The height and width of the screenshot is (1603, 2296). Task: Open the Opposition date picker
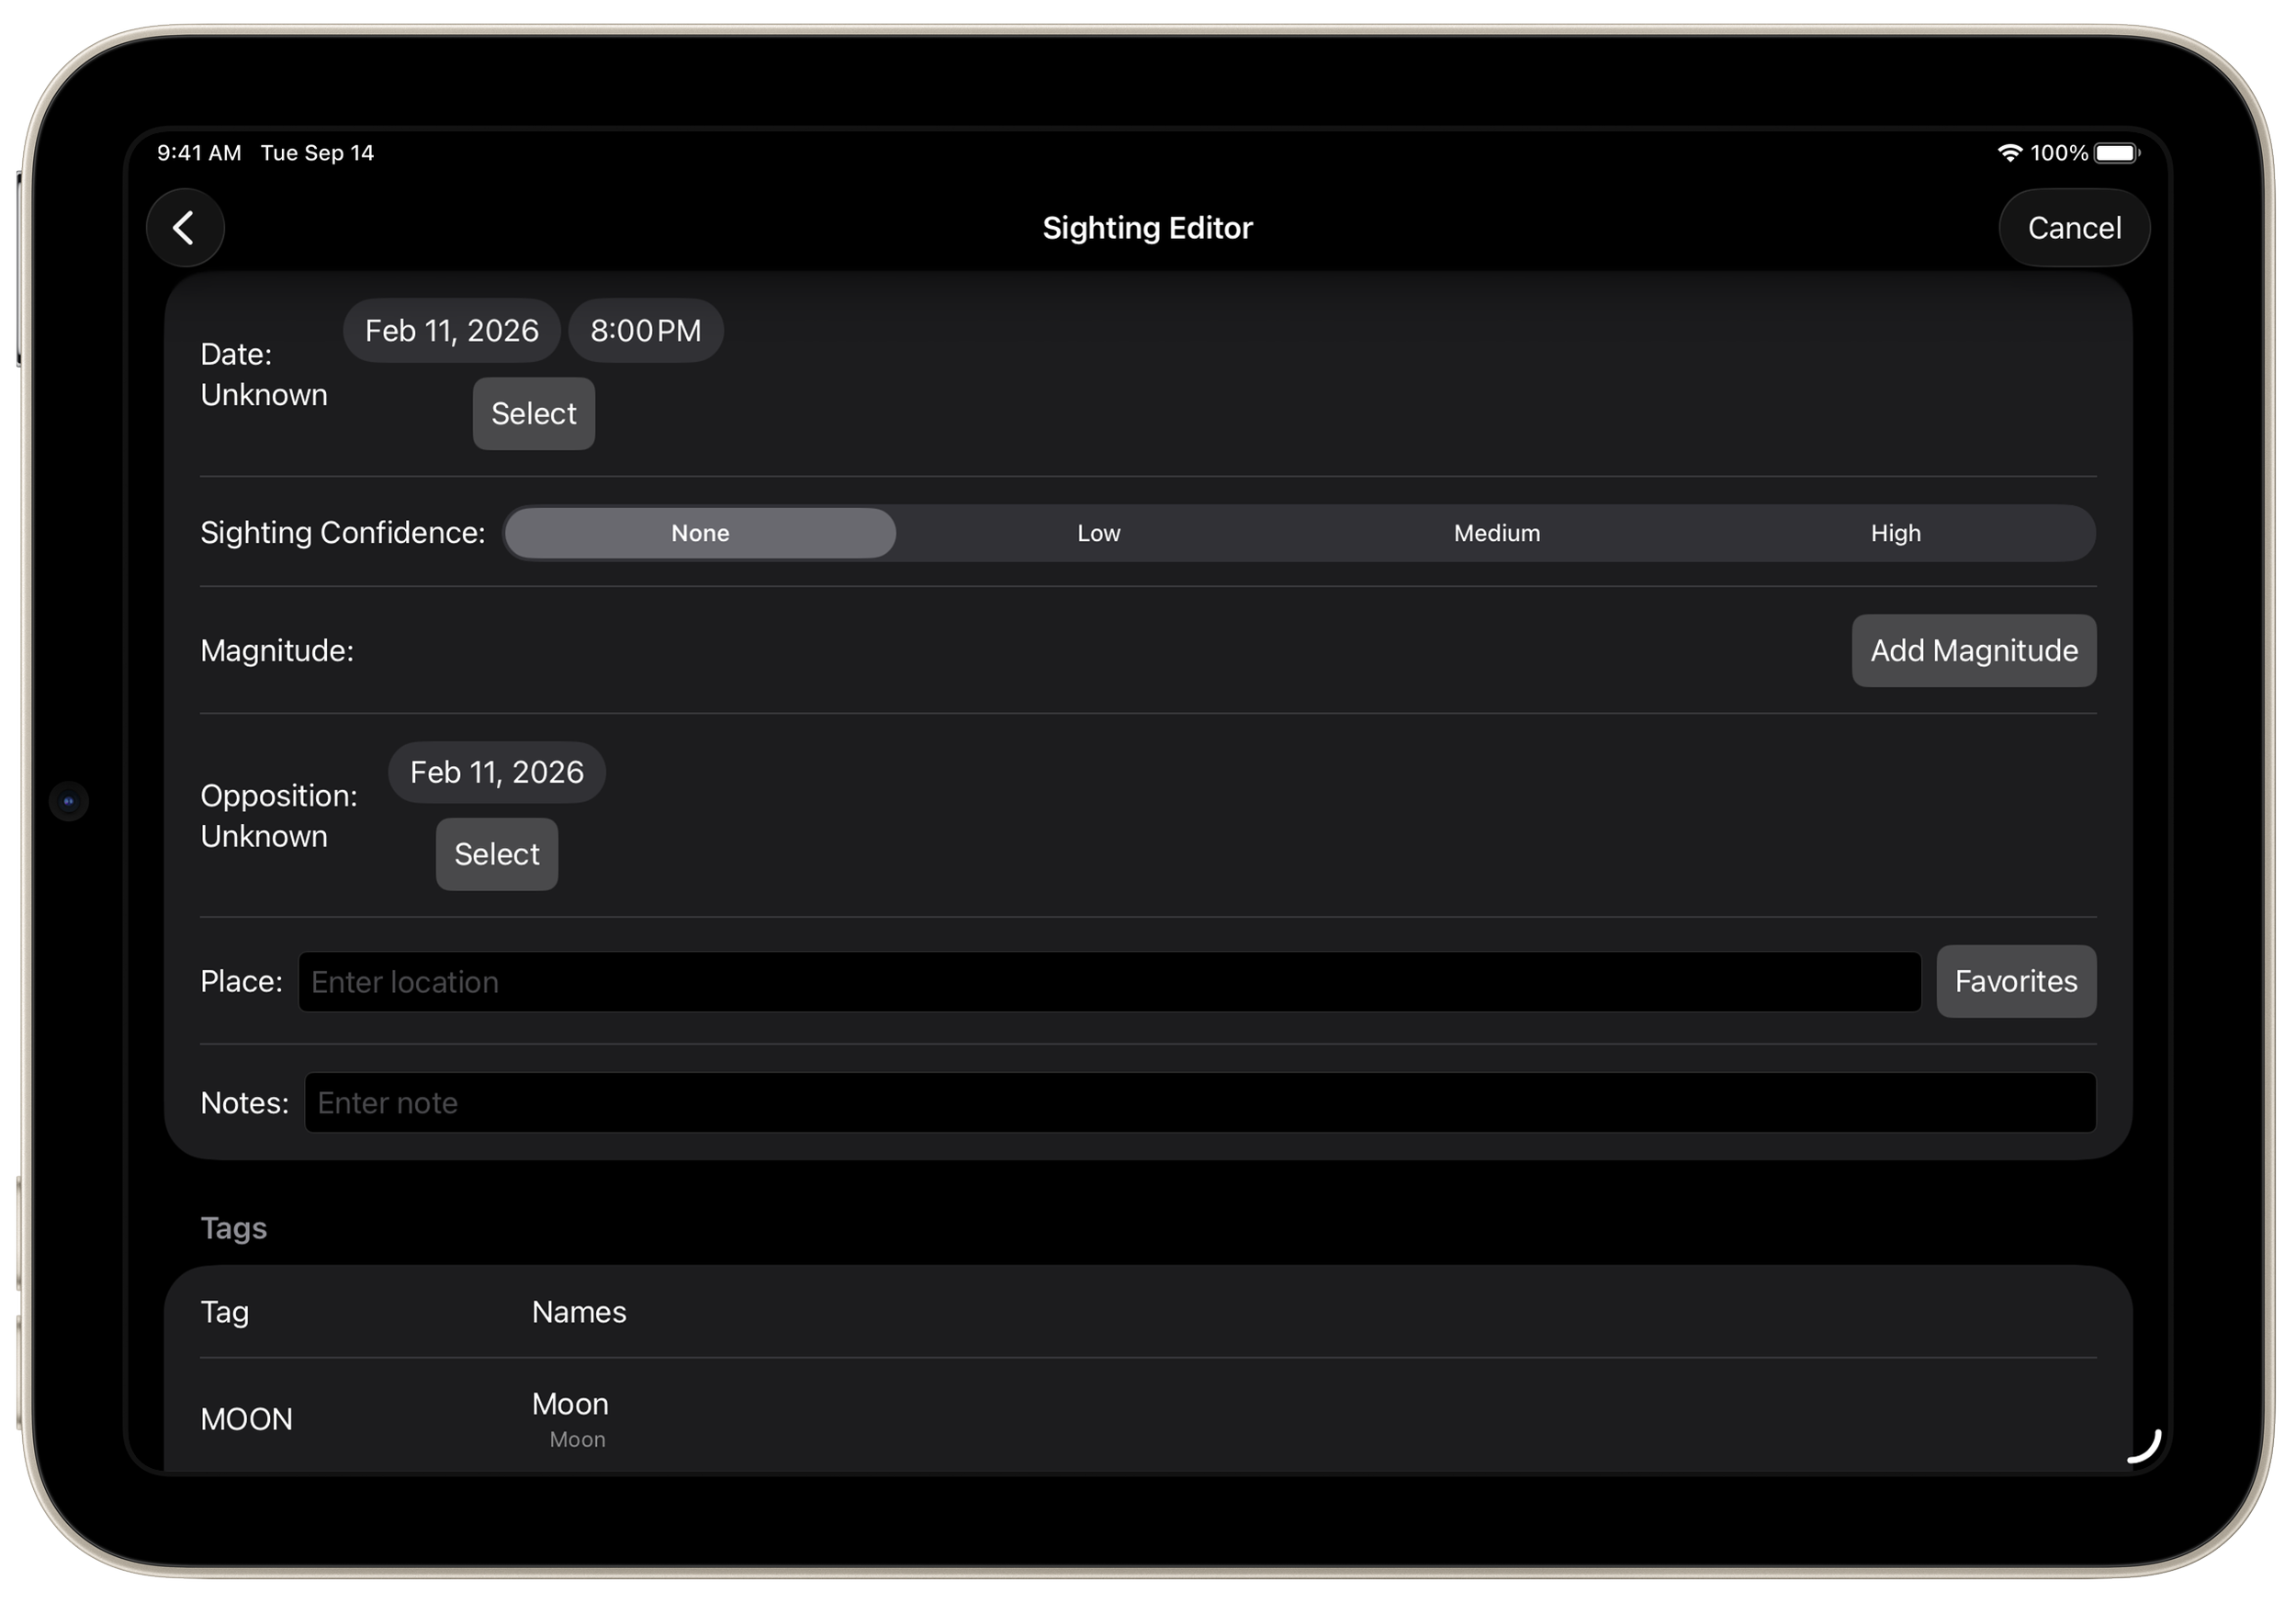(x=496, y=773)
